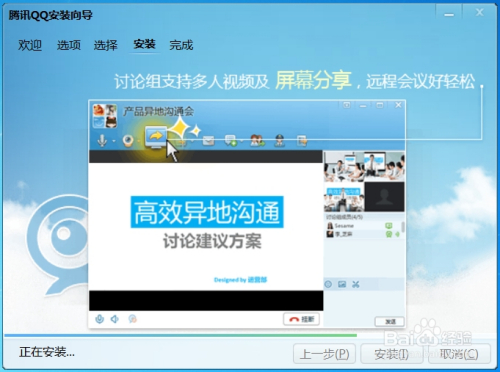Click the scissors screenshot icon in chat

click(356, 284)
